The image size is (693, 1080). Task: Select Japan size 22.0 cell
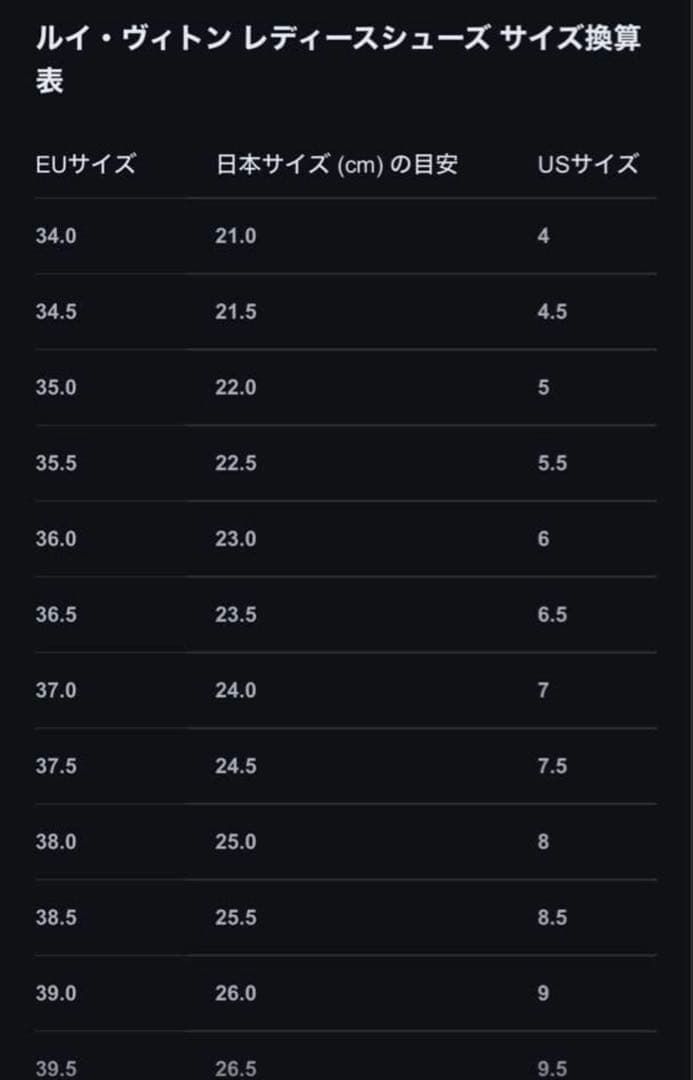[235, 387]
